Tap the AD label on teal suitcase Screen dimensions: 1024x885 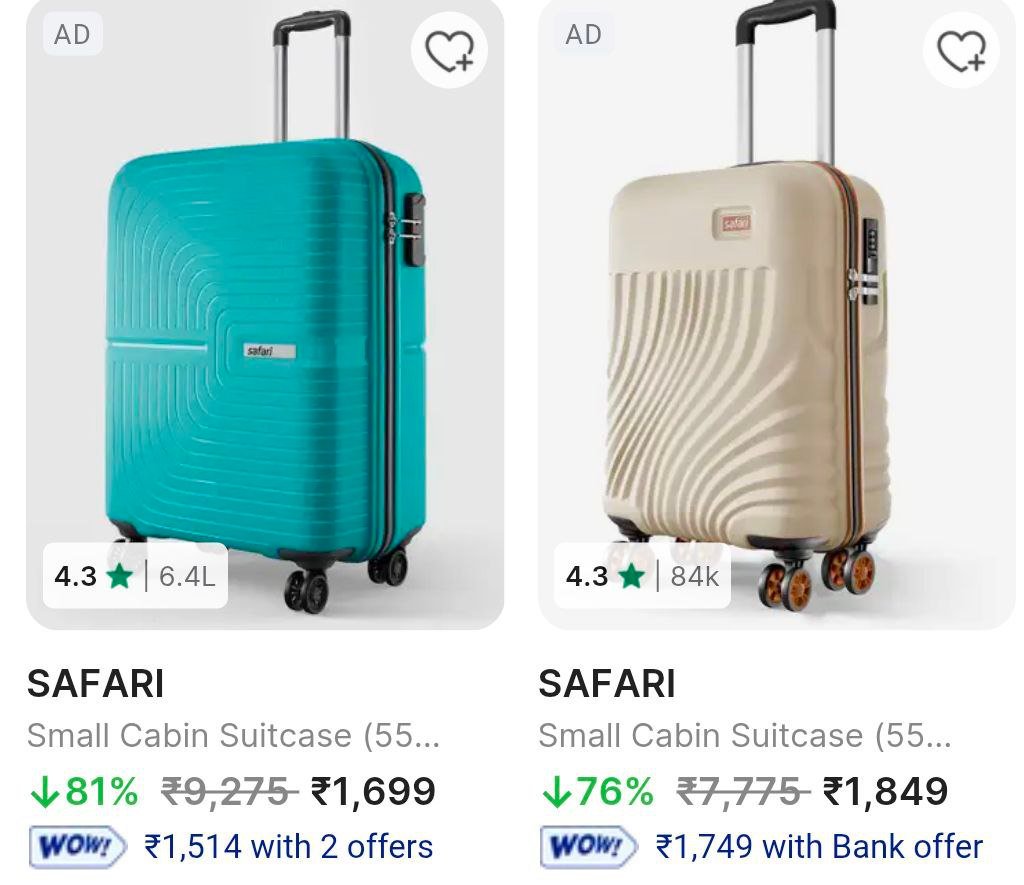point(73,35)
